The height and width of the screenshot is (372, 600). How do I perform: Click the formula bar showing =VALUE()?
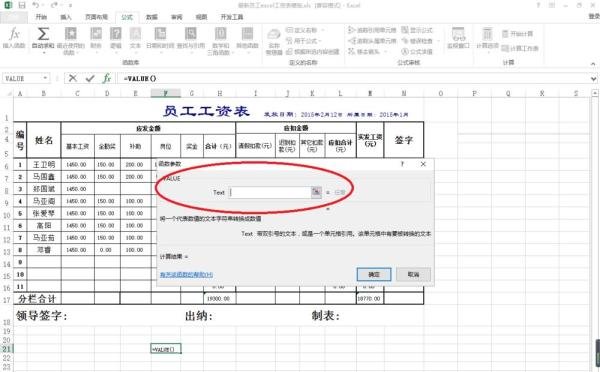coord(354,78)
